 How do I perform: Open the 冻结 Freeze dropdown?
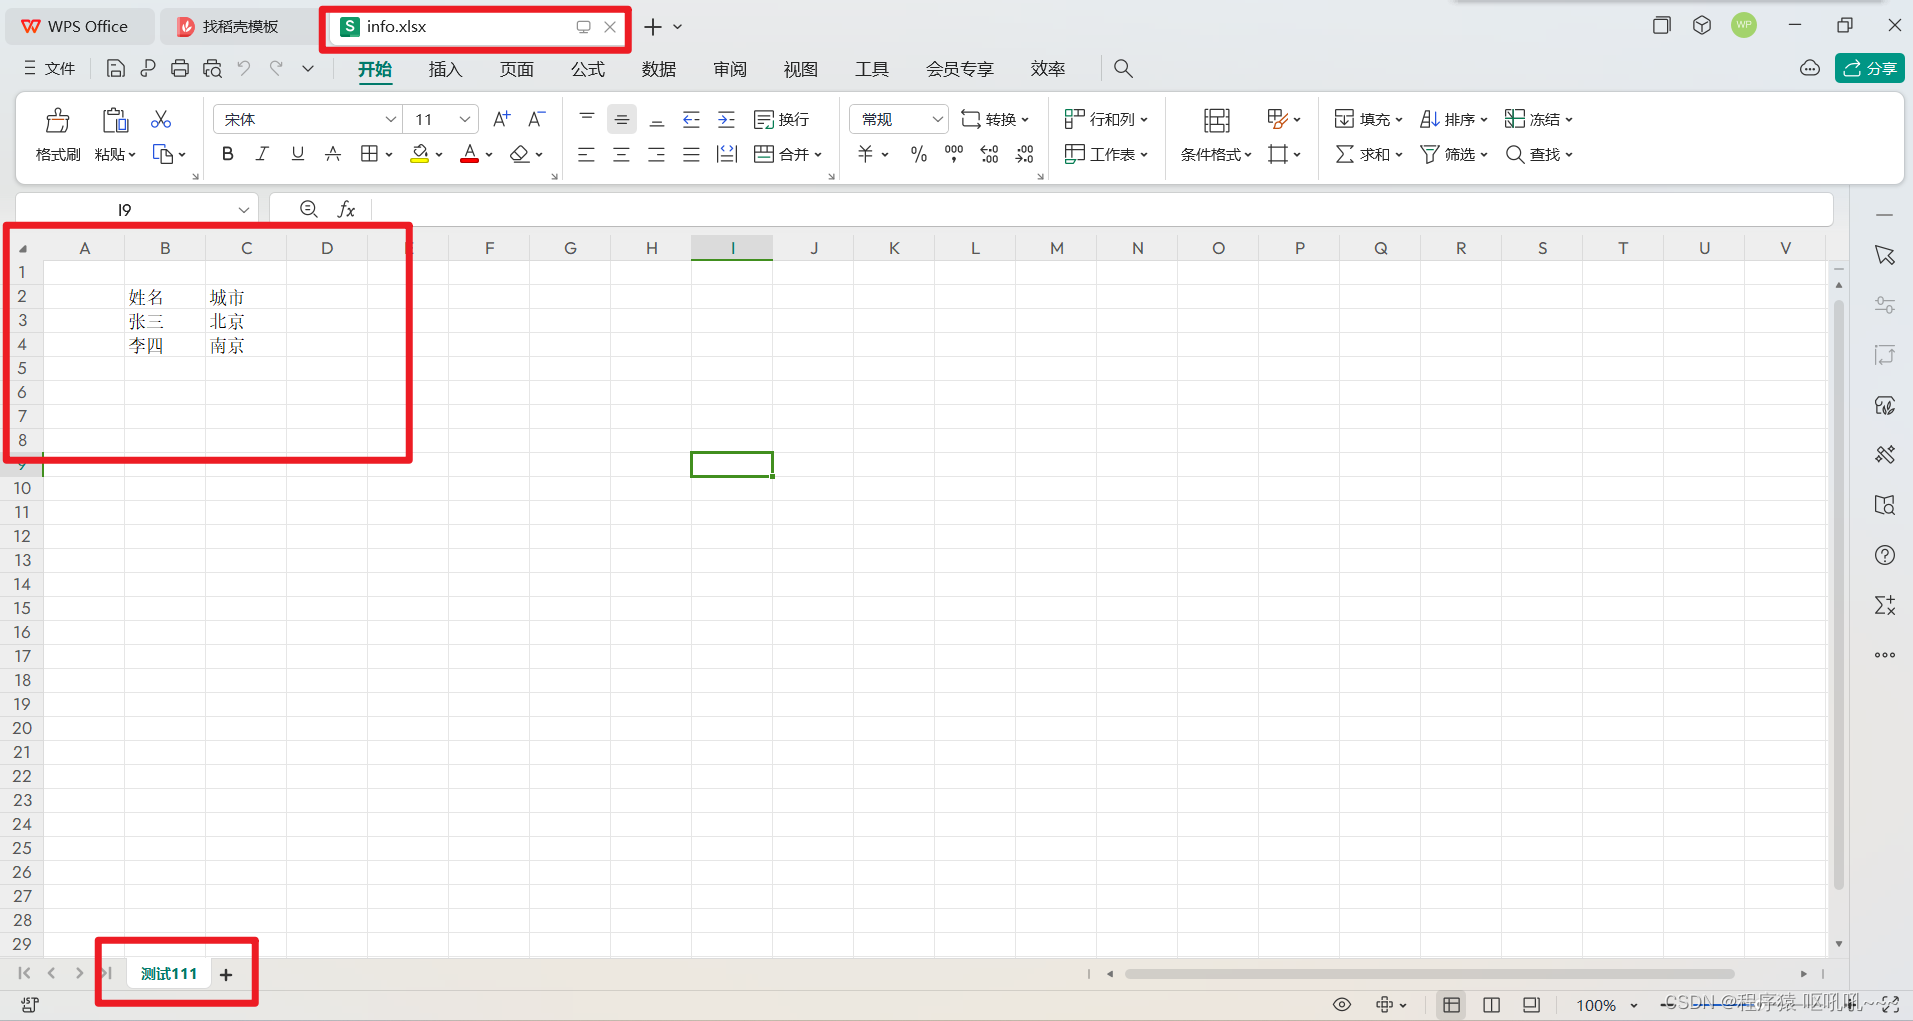tap(1539, 119)
